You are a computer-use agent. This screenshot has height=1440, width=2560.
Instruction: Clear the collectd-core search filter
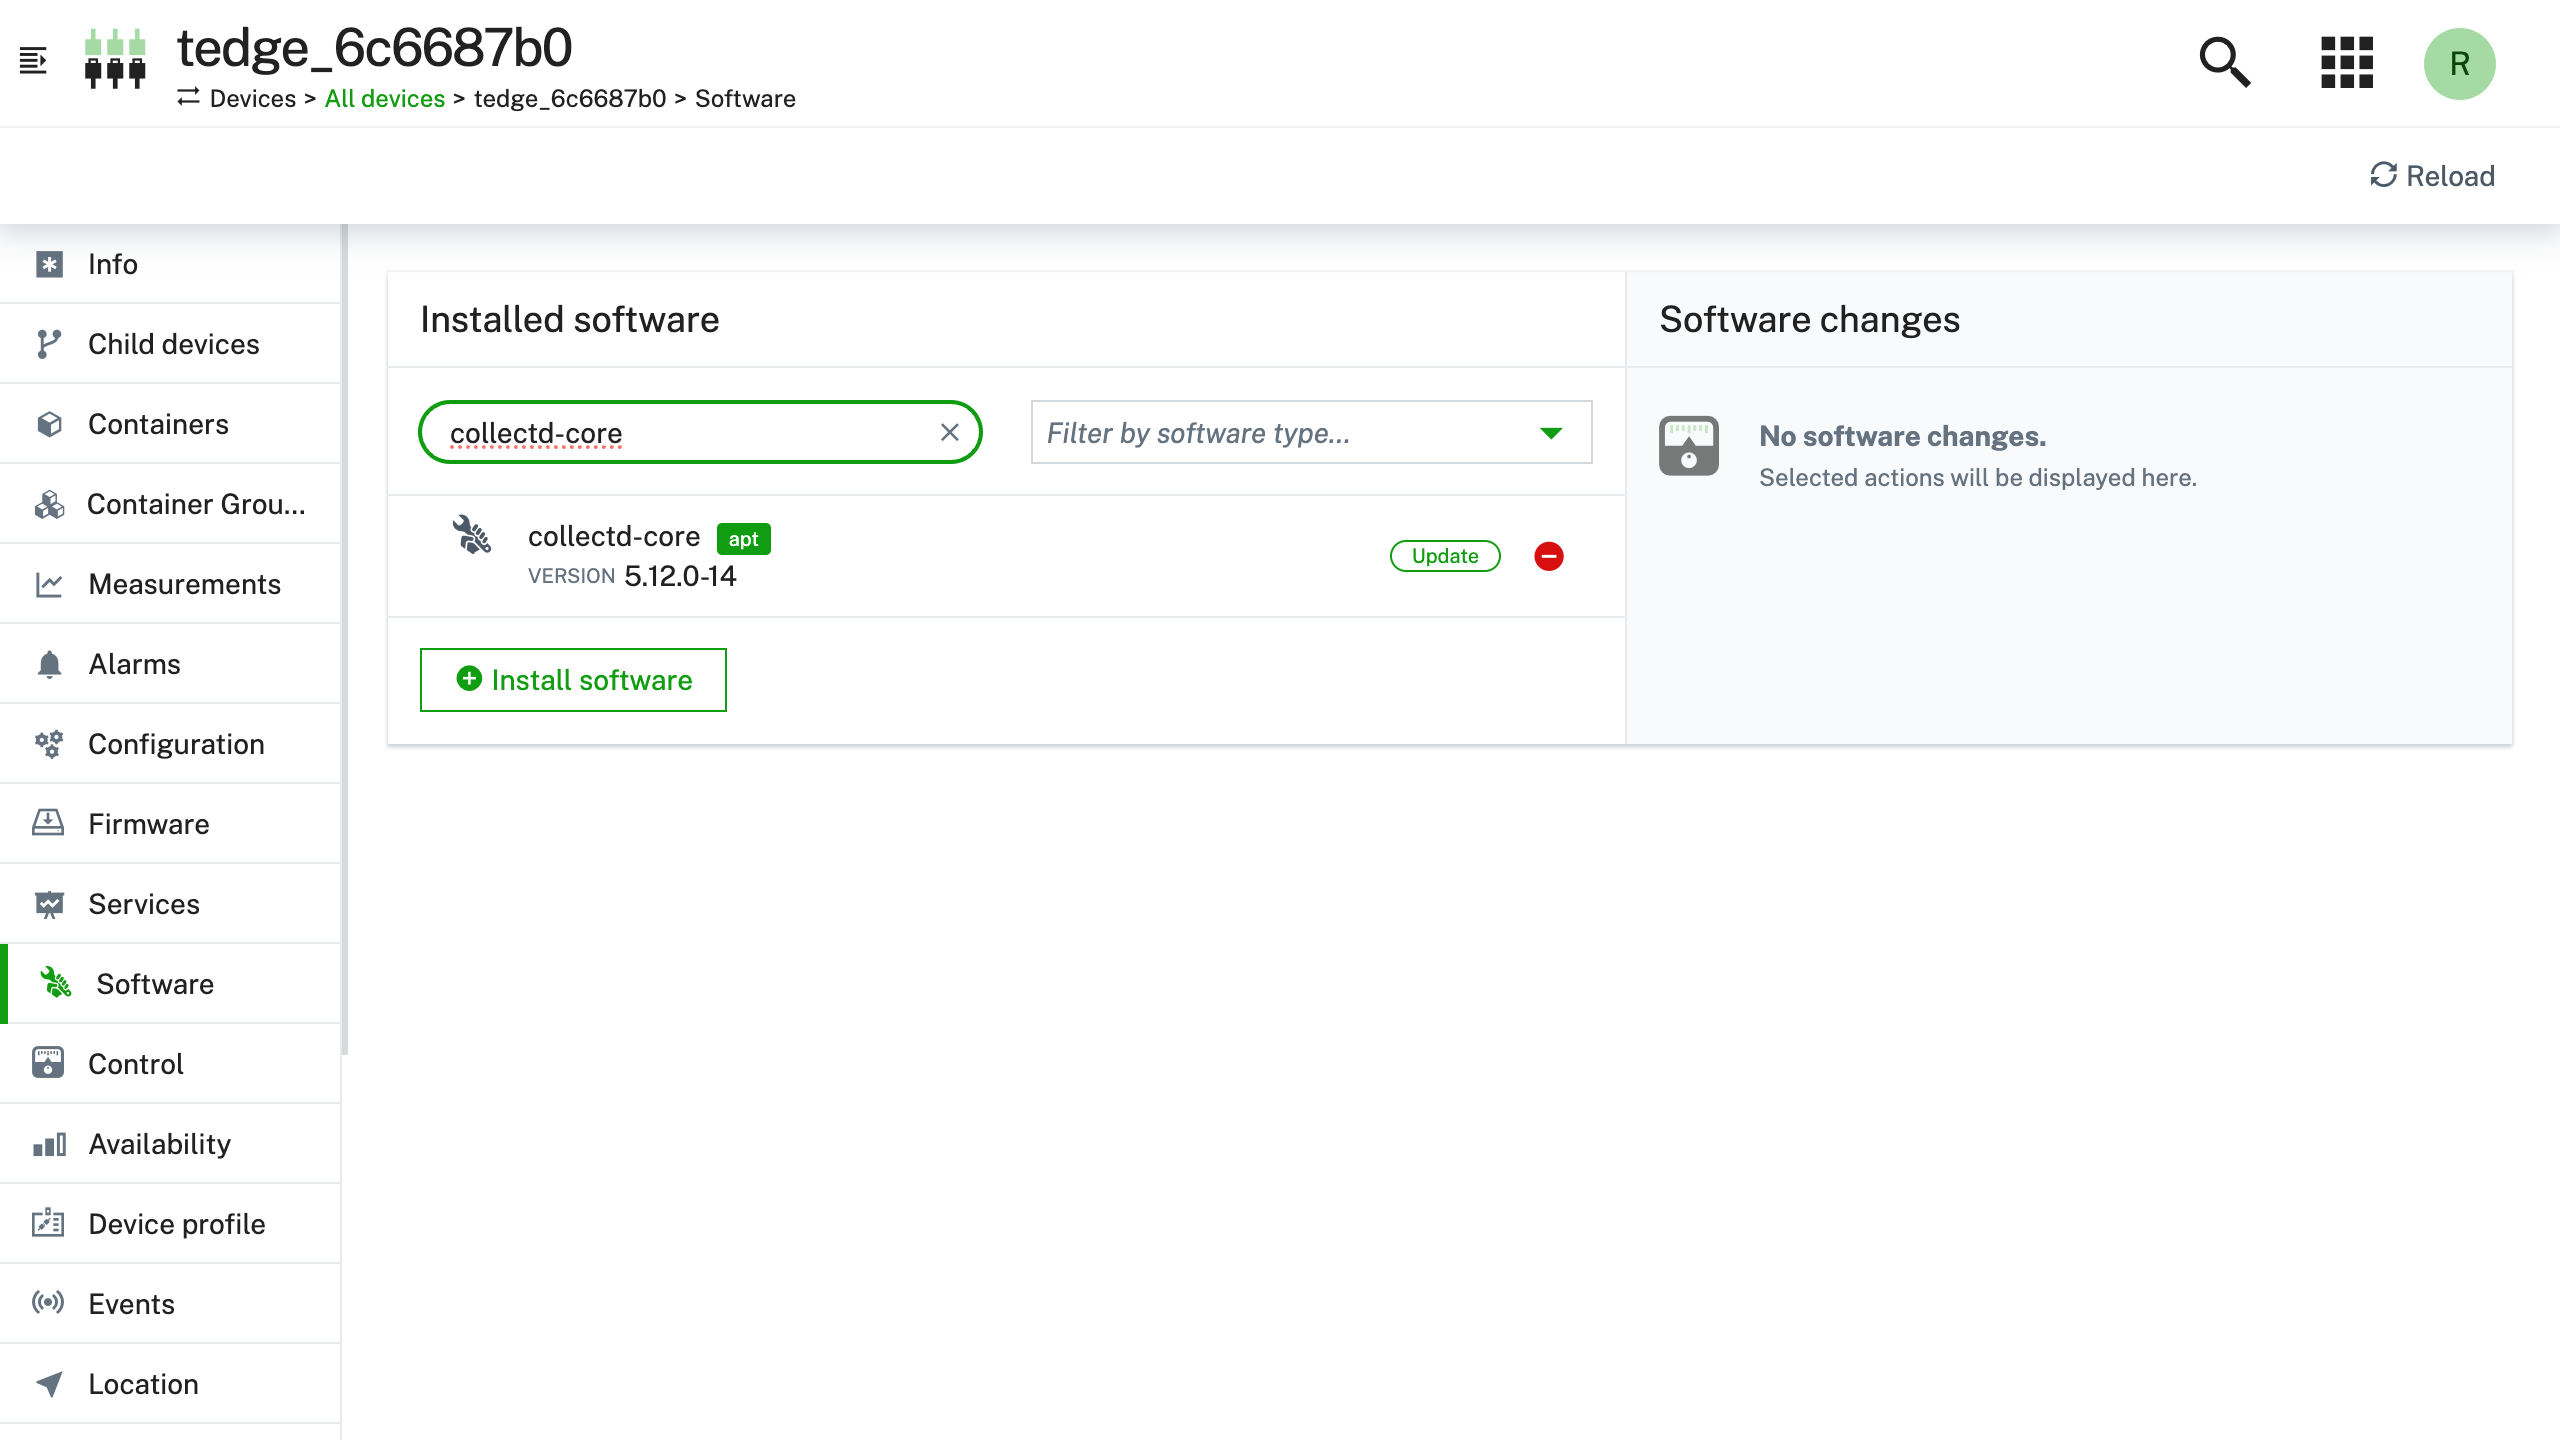pyautogui.click(x=950, y=432)
